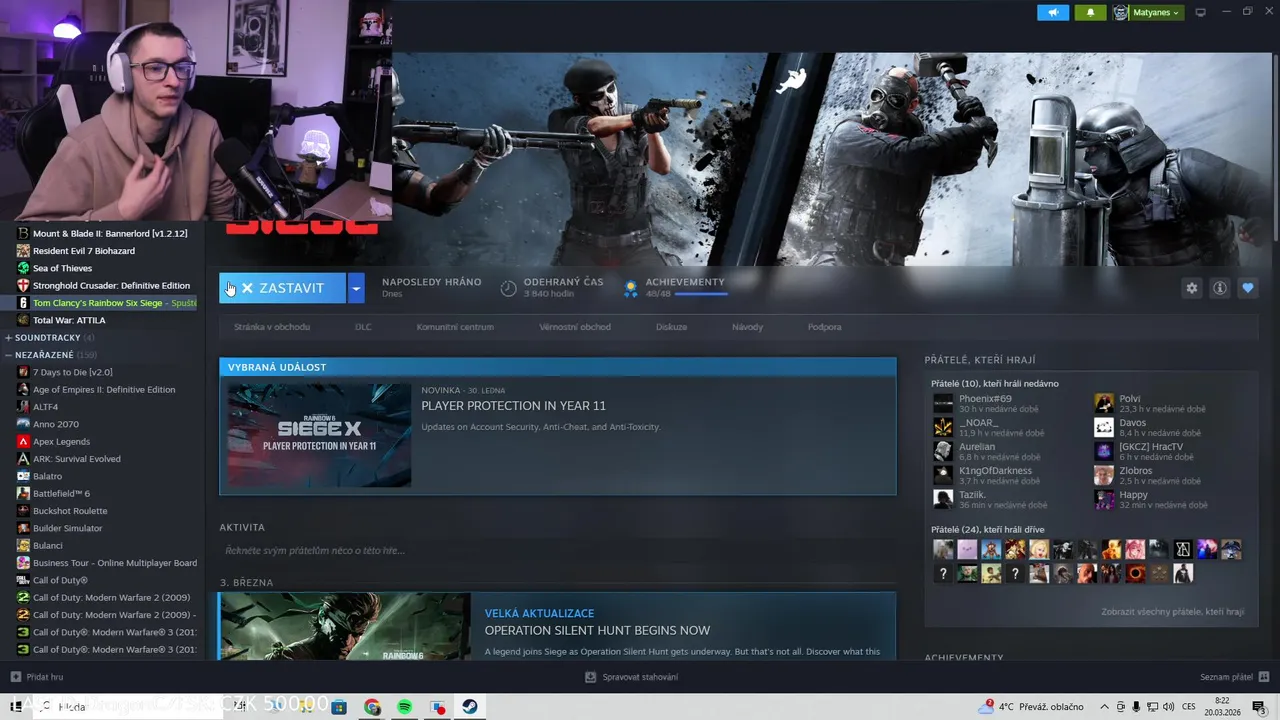Click Phoenix#69's friend avatar
This screenshot has height=720, width=1280.
[943, 403]
